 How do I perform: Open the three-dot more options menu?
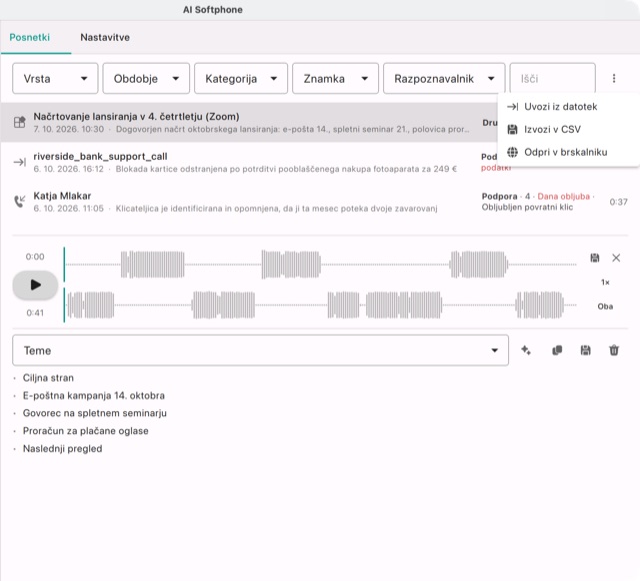click(614, 78)
